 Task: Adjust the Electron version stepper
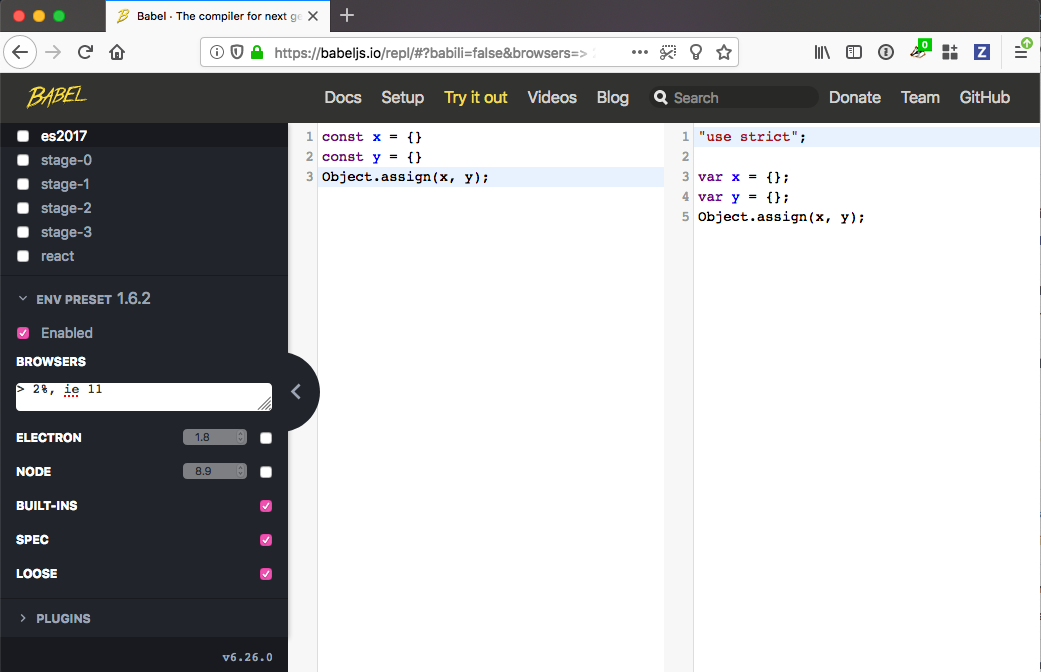click(240, 437)
